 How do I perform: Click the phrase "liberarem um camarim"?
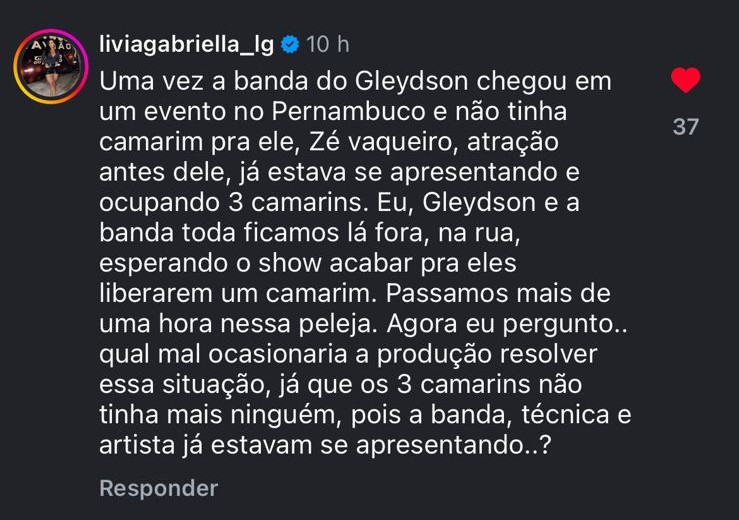coord(238,297)
